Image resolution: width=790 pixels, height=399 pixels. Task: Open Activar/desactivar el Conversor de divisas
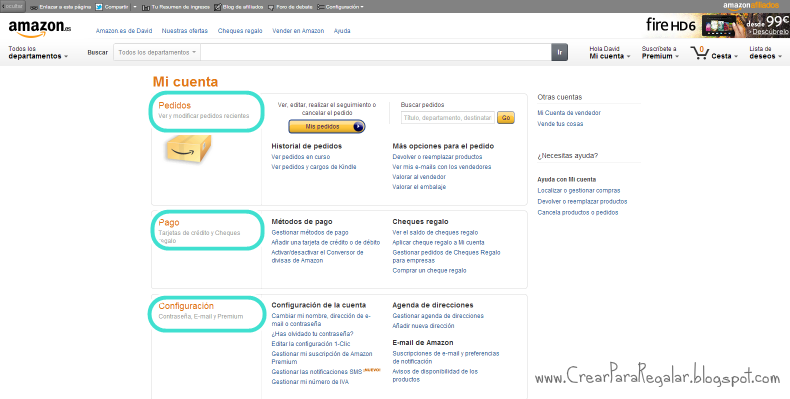click(317, 256)
